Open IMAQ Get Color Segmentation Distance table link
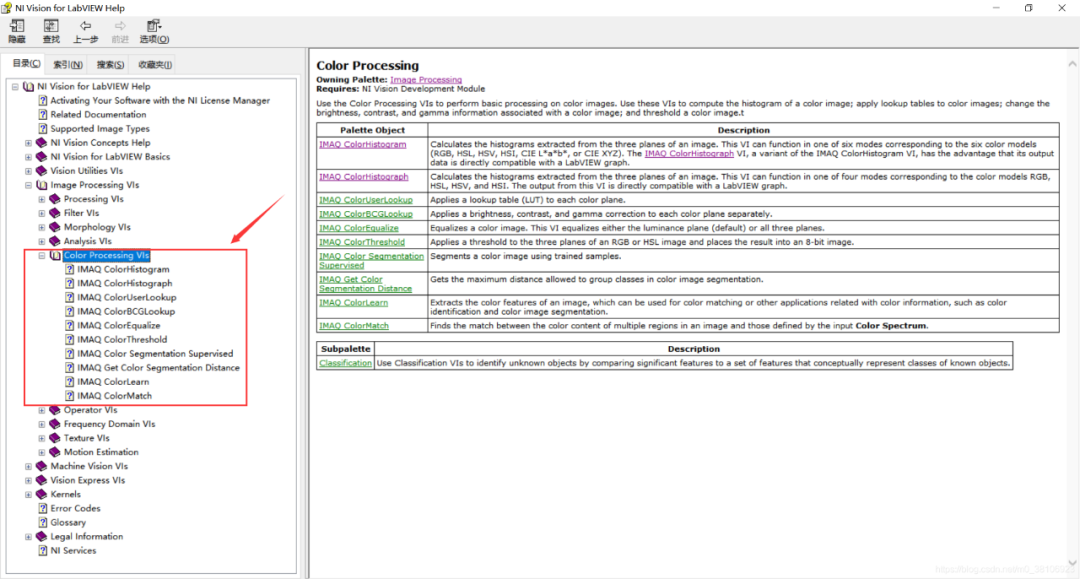This screenshot has width=1080, height=579. point(365,284)
